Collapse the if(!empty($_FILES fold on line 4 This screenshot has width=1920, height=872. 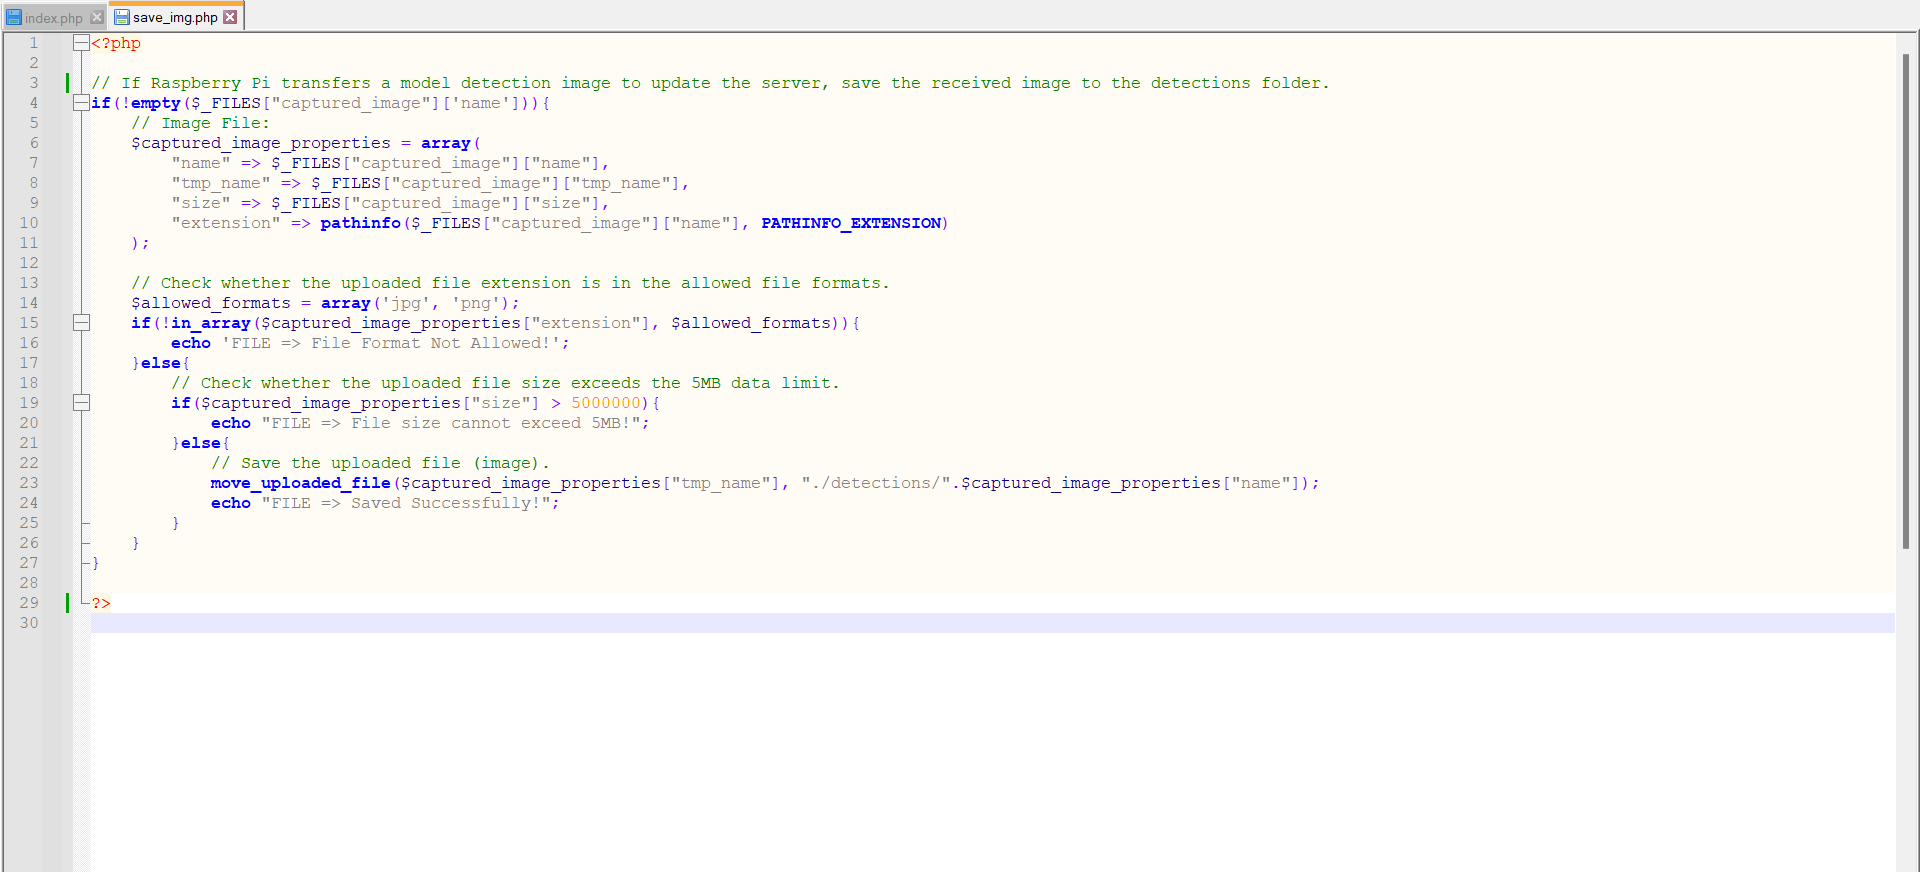tap(81, 103)
